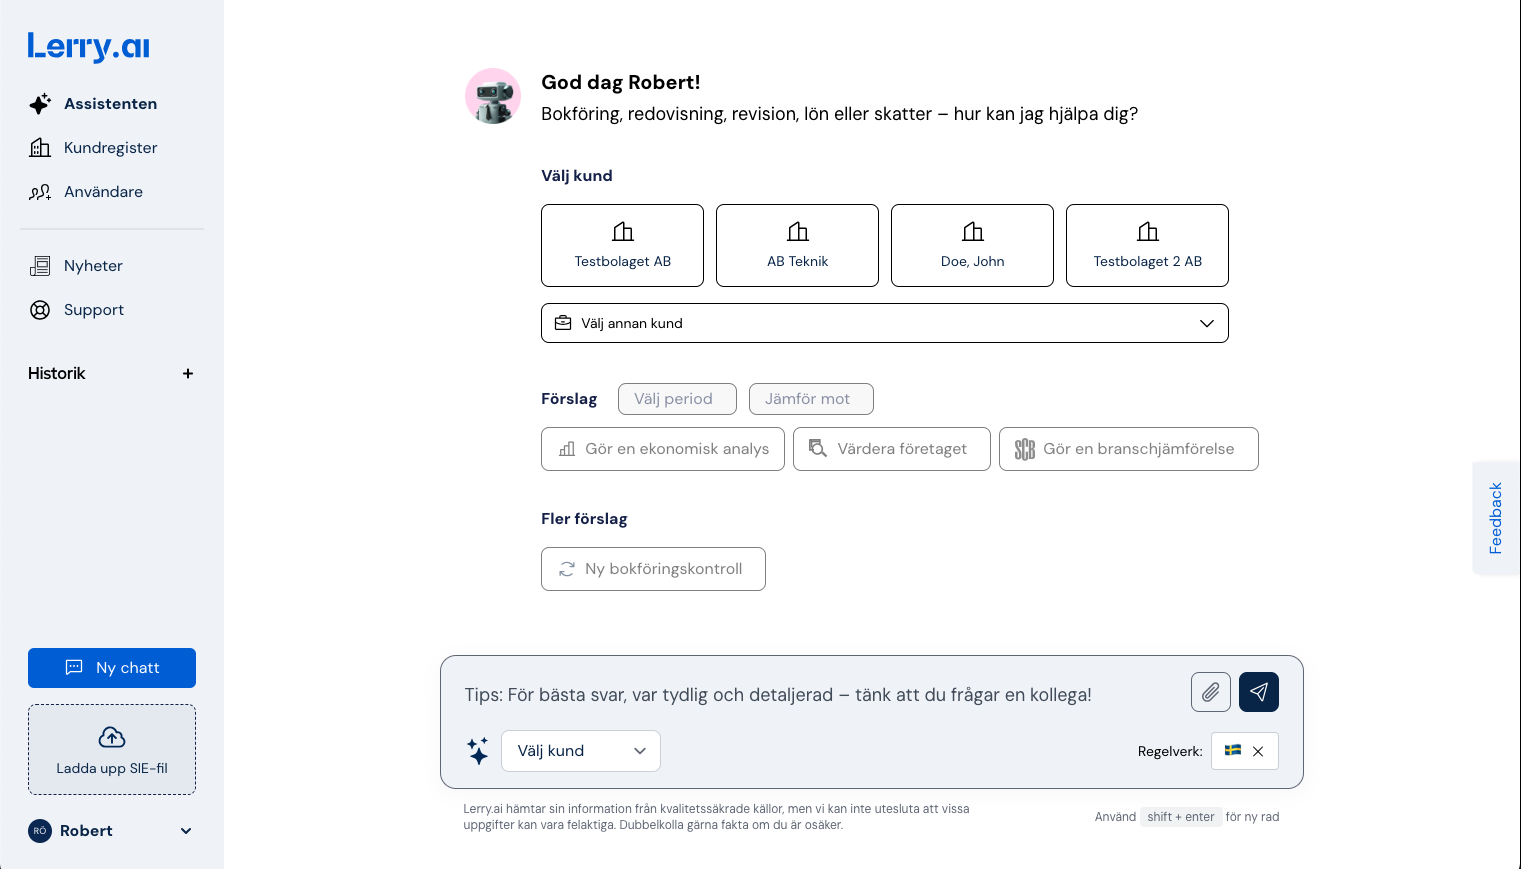Open the Välj annan kund dropdown
Viewport: 1521px width, 869px height.
pyautogui.click(x=884, y=323)
